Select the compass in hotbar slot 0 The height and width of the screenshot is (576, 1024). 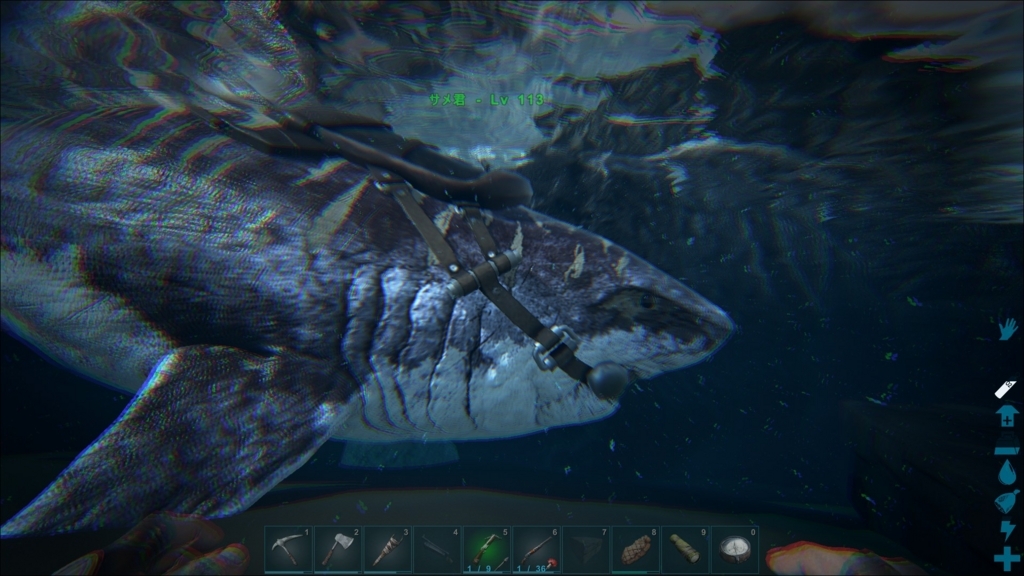(x=735, y=549)
